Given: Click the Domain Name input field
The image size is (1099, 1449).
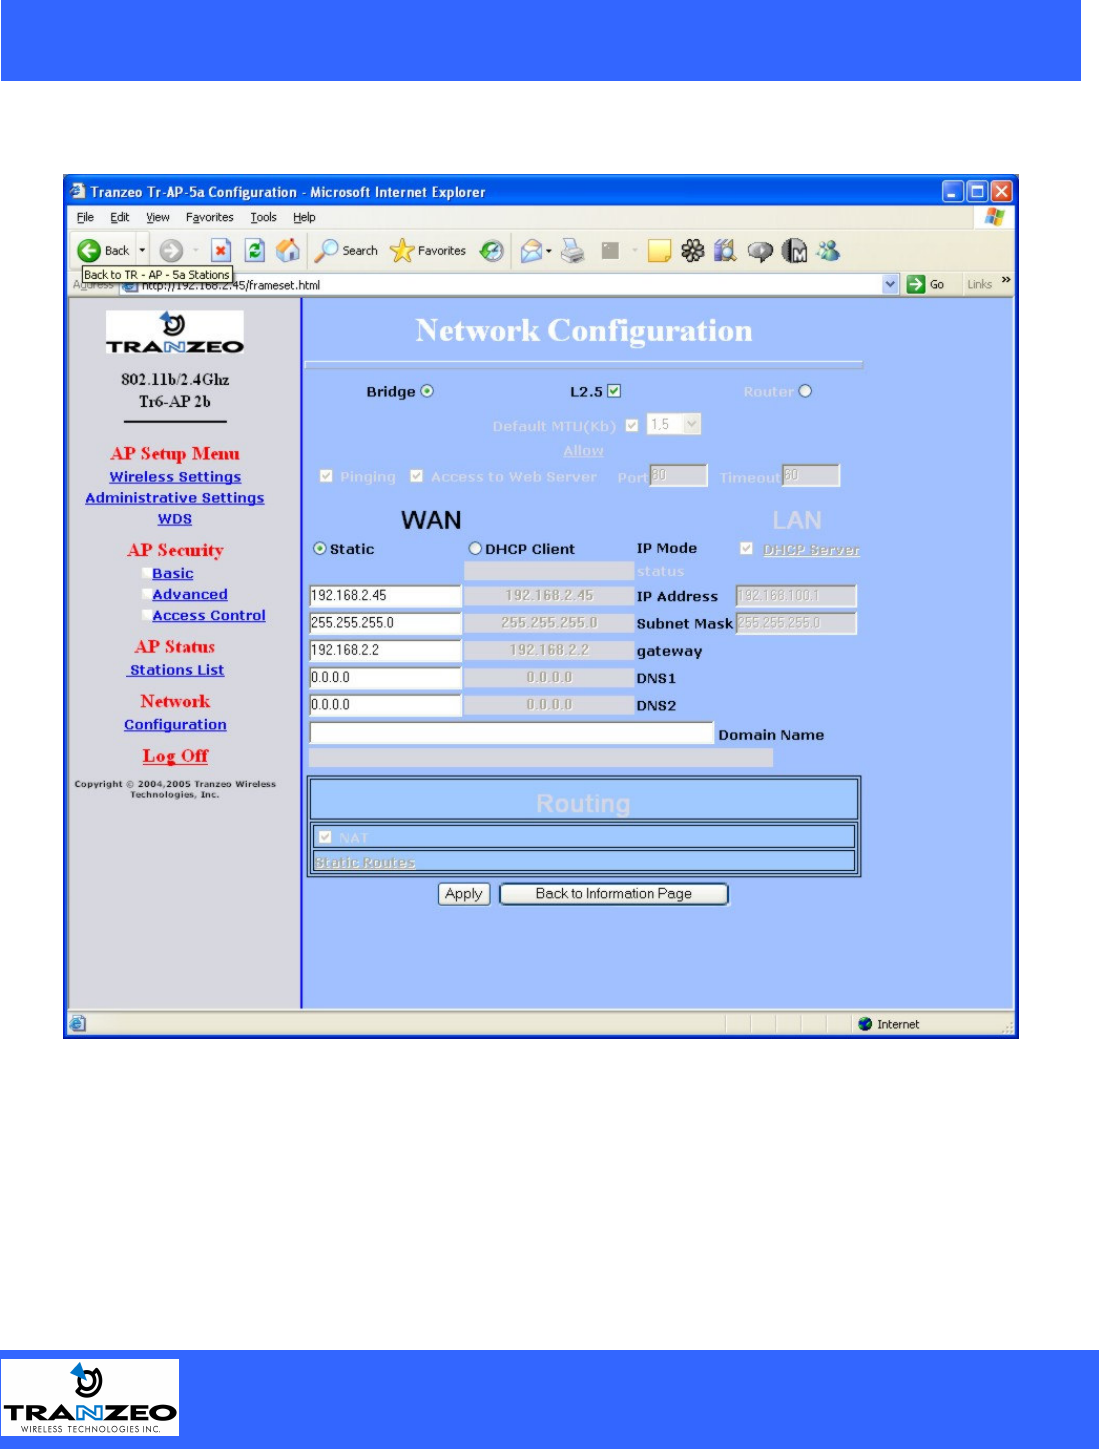Looking at the screenshot, I should [511, 733].
